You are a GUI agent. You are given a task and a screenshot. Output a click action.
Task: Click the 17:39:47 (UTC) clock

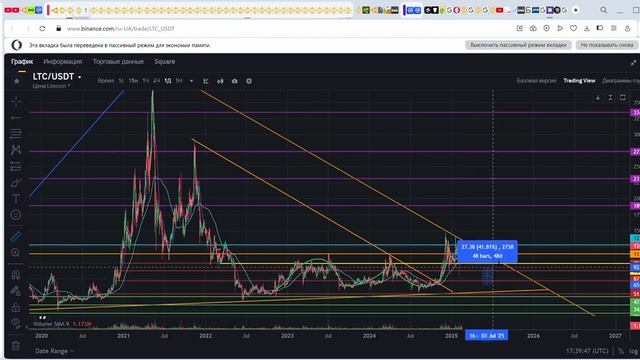click(x=587, y=351)
